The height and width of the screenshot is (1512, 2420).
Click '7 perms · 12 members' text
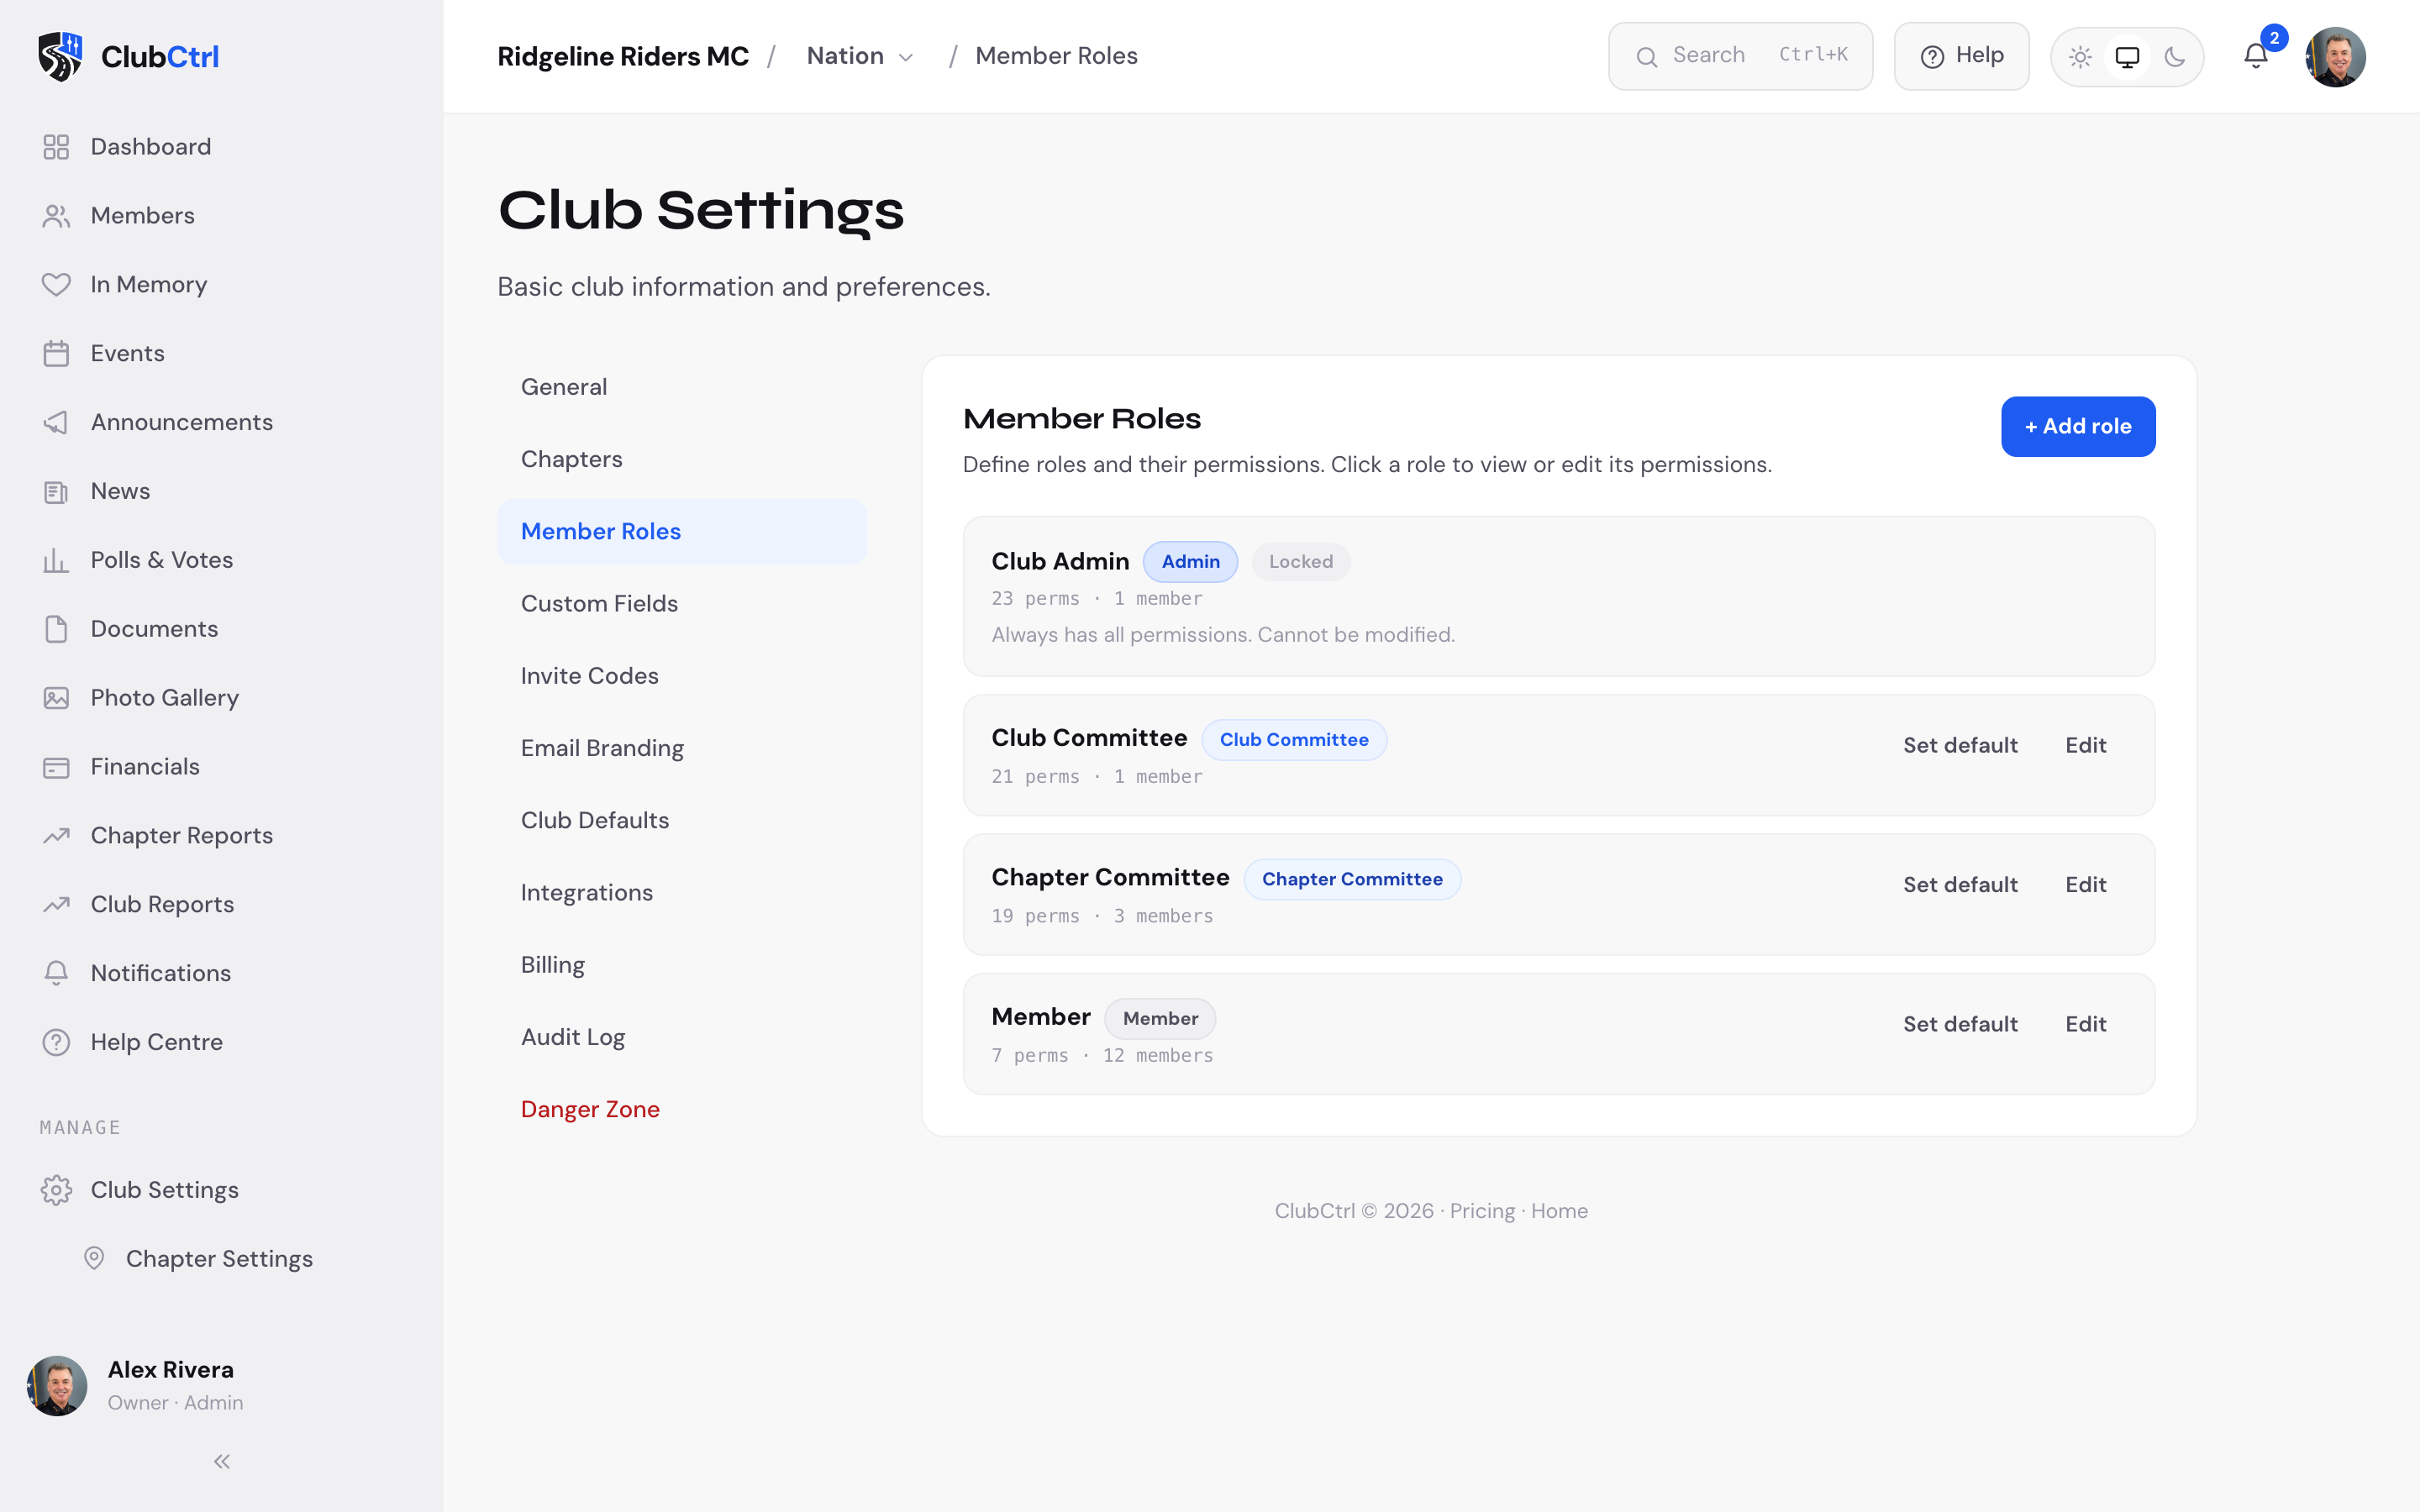point(1102,1056)
